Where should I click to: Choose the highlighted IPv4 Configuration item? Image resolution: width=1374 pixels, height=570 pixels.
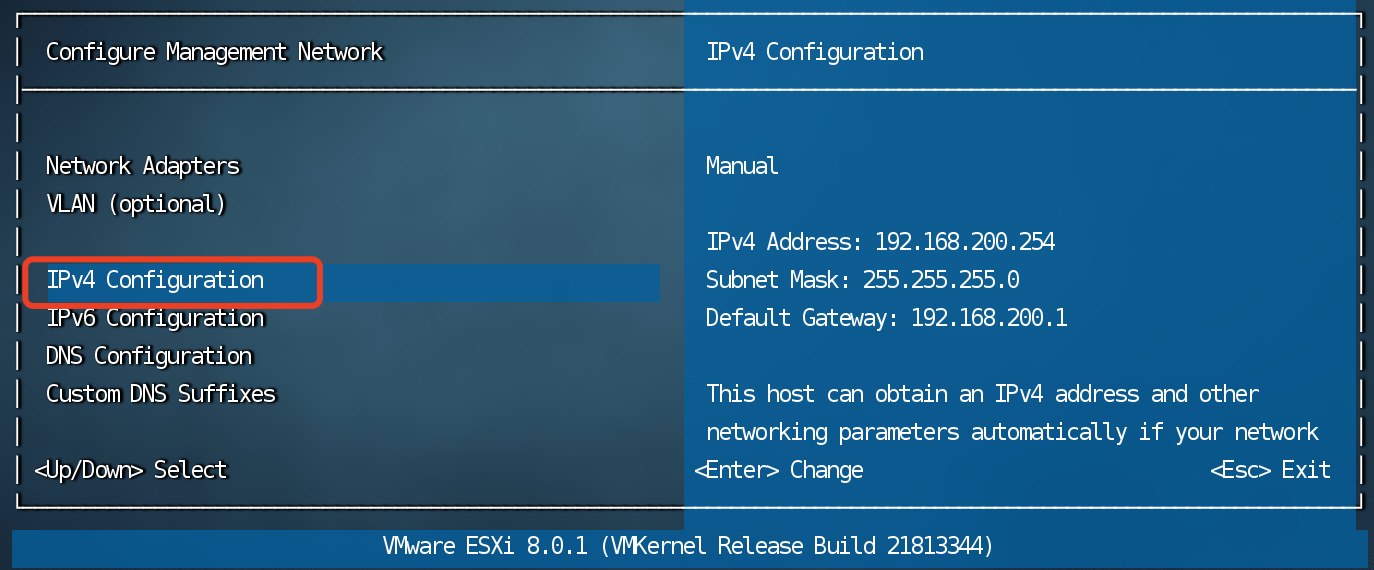pyautogui.click(x=155, y=281)
